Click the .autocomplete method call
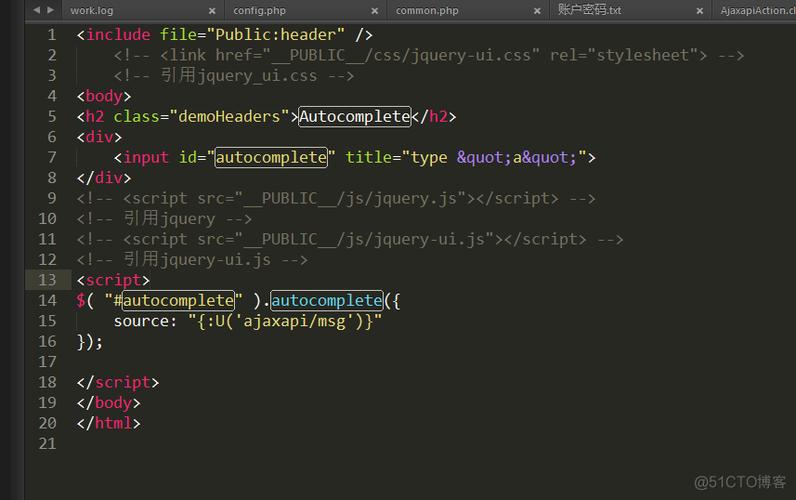The image size is (796, 500). click(326, 301)
